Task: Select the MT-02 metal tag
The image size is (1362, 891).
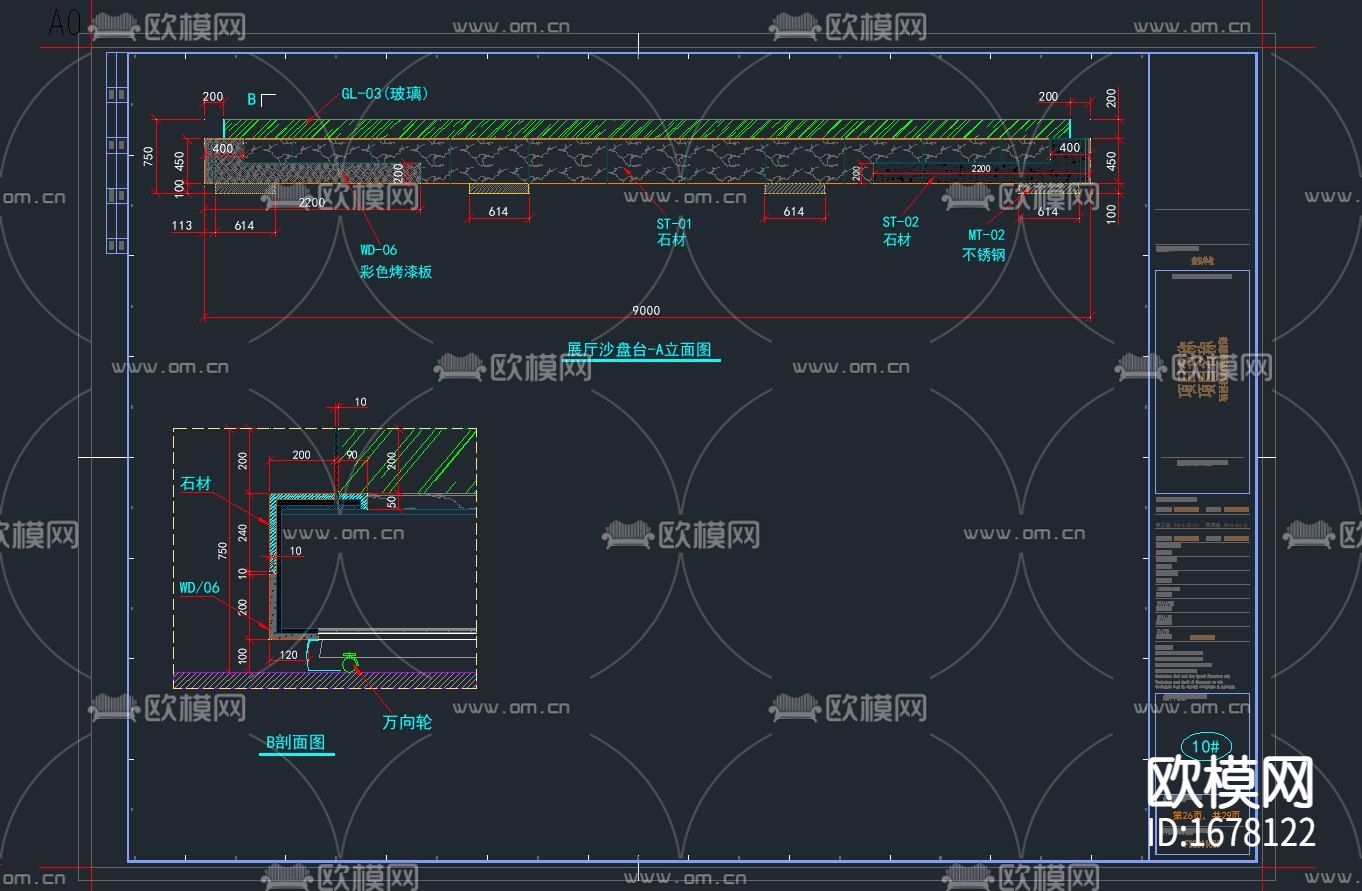Action: point(986,235)
